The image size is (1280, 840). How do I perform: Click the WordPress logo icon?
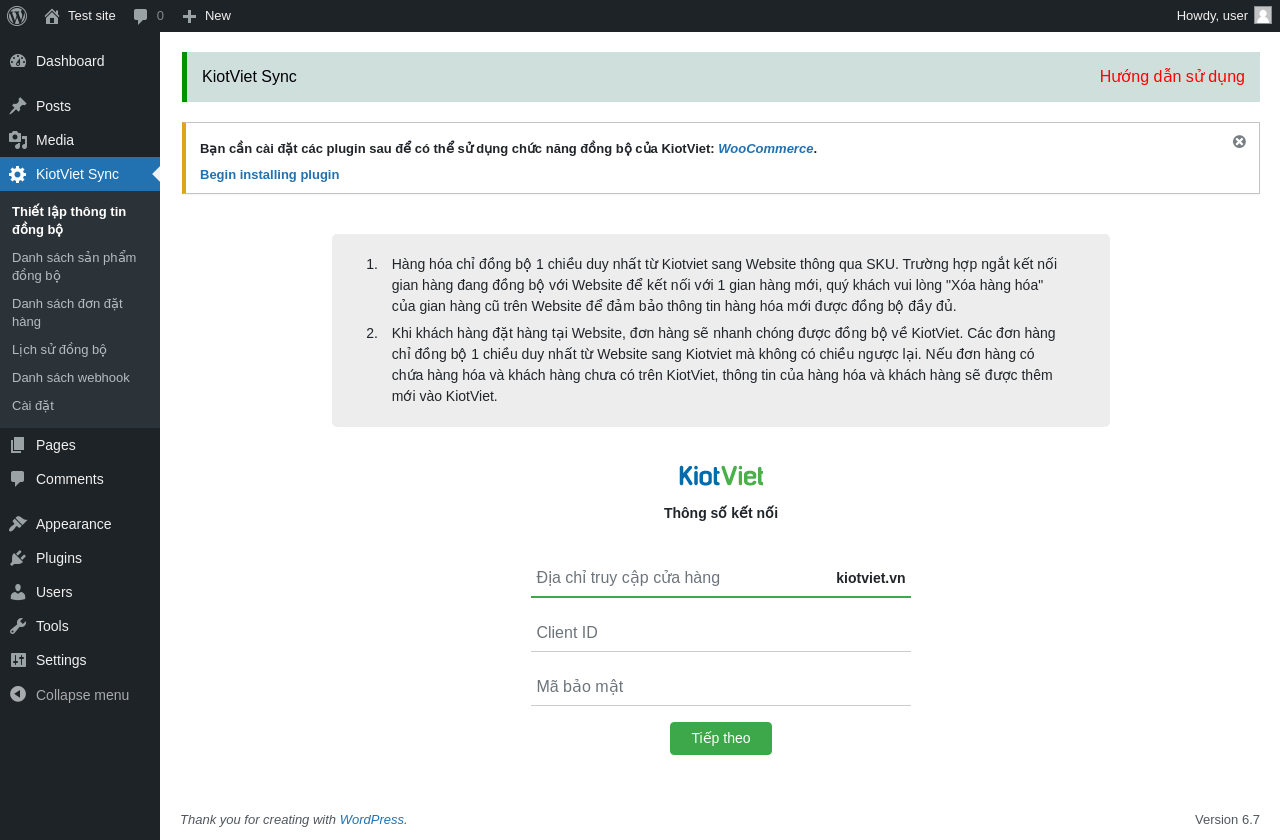(x=17, y=16)
